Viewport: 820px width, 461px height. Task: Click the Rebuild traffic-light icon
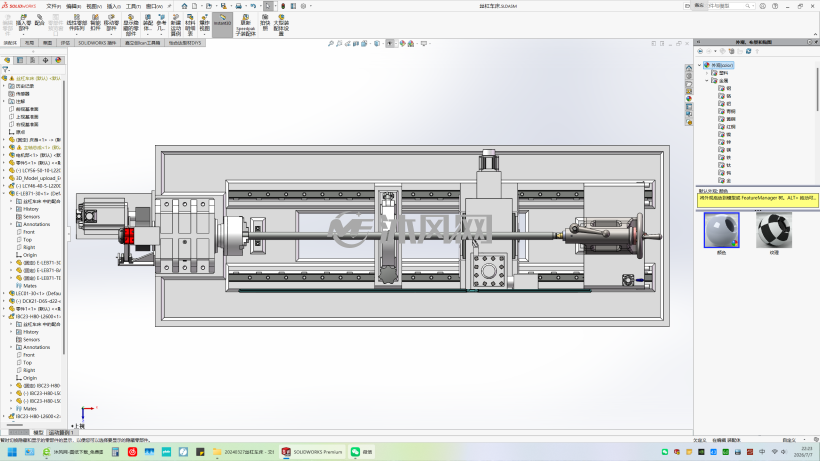[x=282, y=6]
